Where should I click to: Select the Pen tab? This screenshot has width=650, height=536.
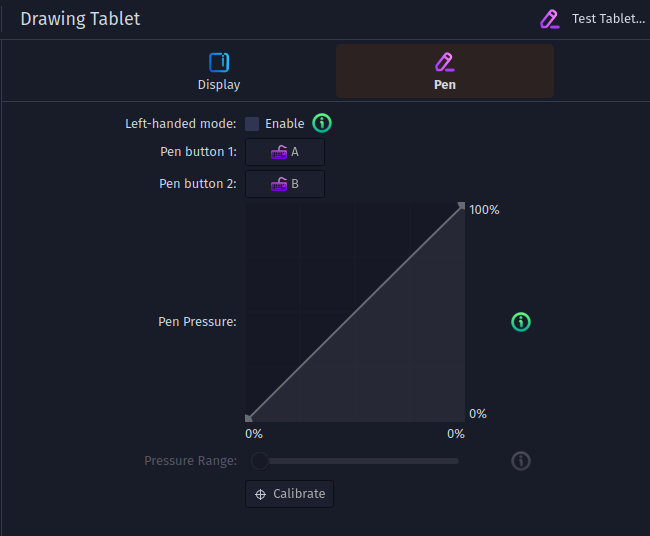tap(445, 71)
